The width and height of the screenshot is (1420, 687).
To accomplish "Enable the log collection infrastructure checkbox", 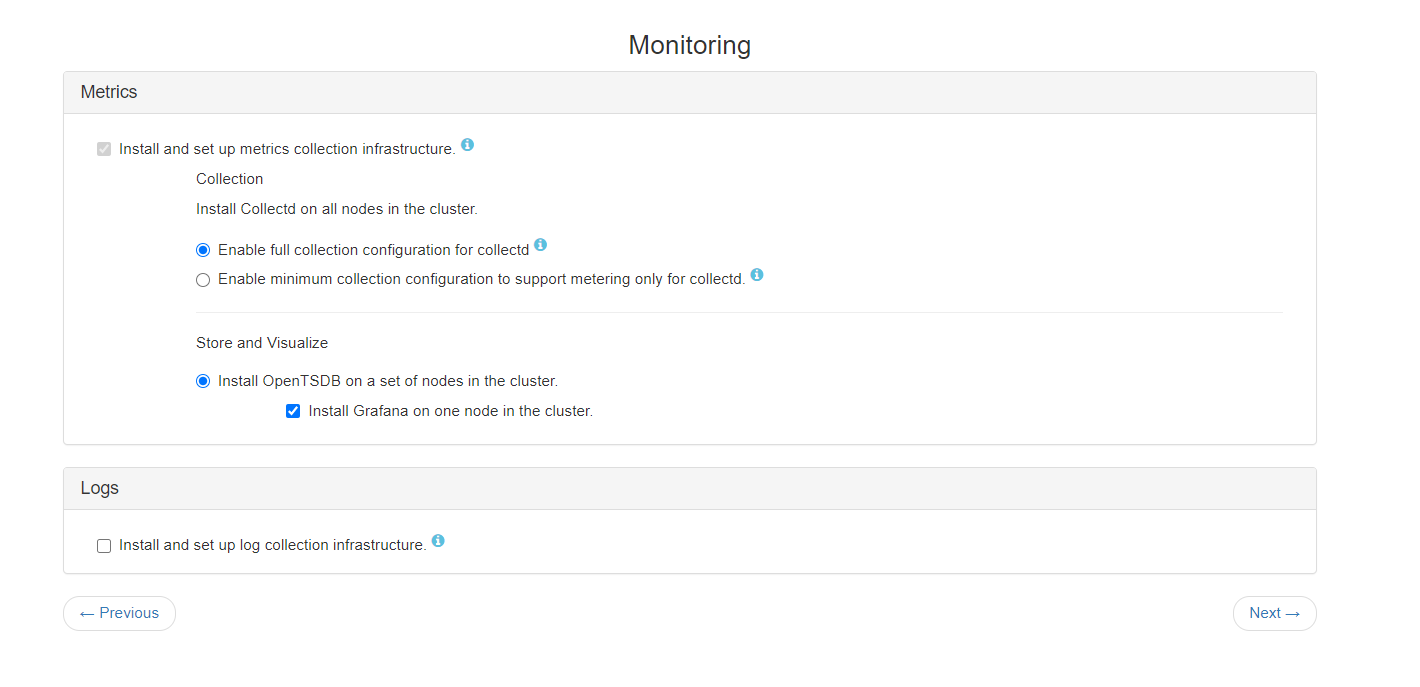I will tap(104, 546).
